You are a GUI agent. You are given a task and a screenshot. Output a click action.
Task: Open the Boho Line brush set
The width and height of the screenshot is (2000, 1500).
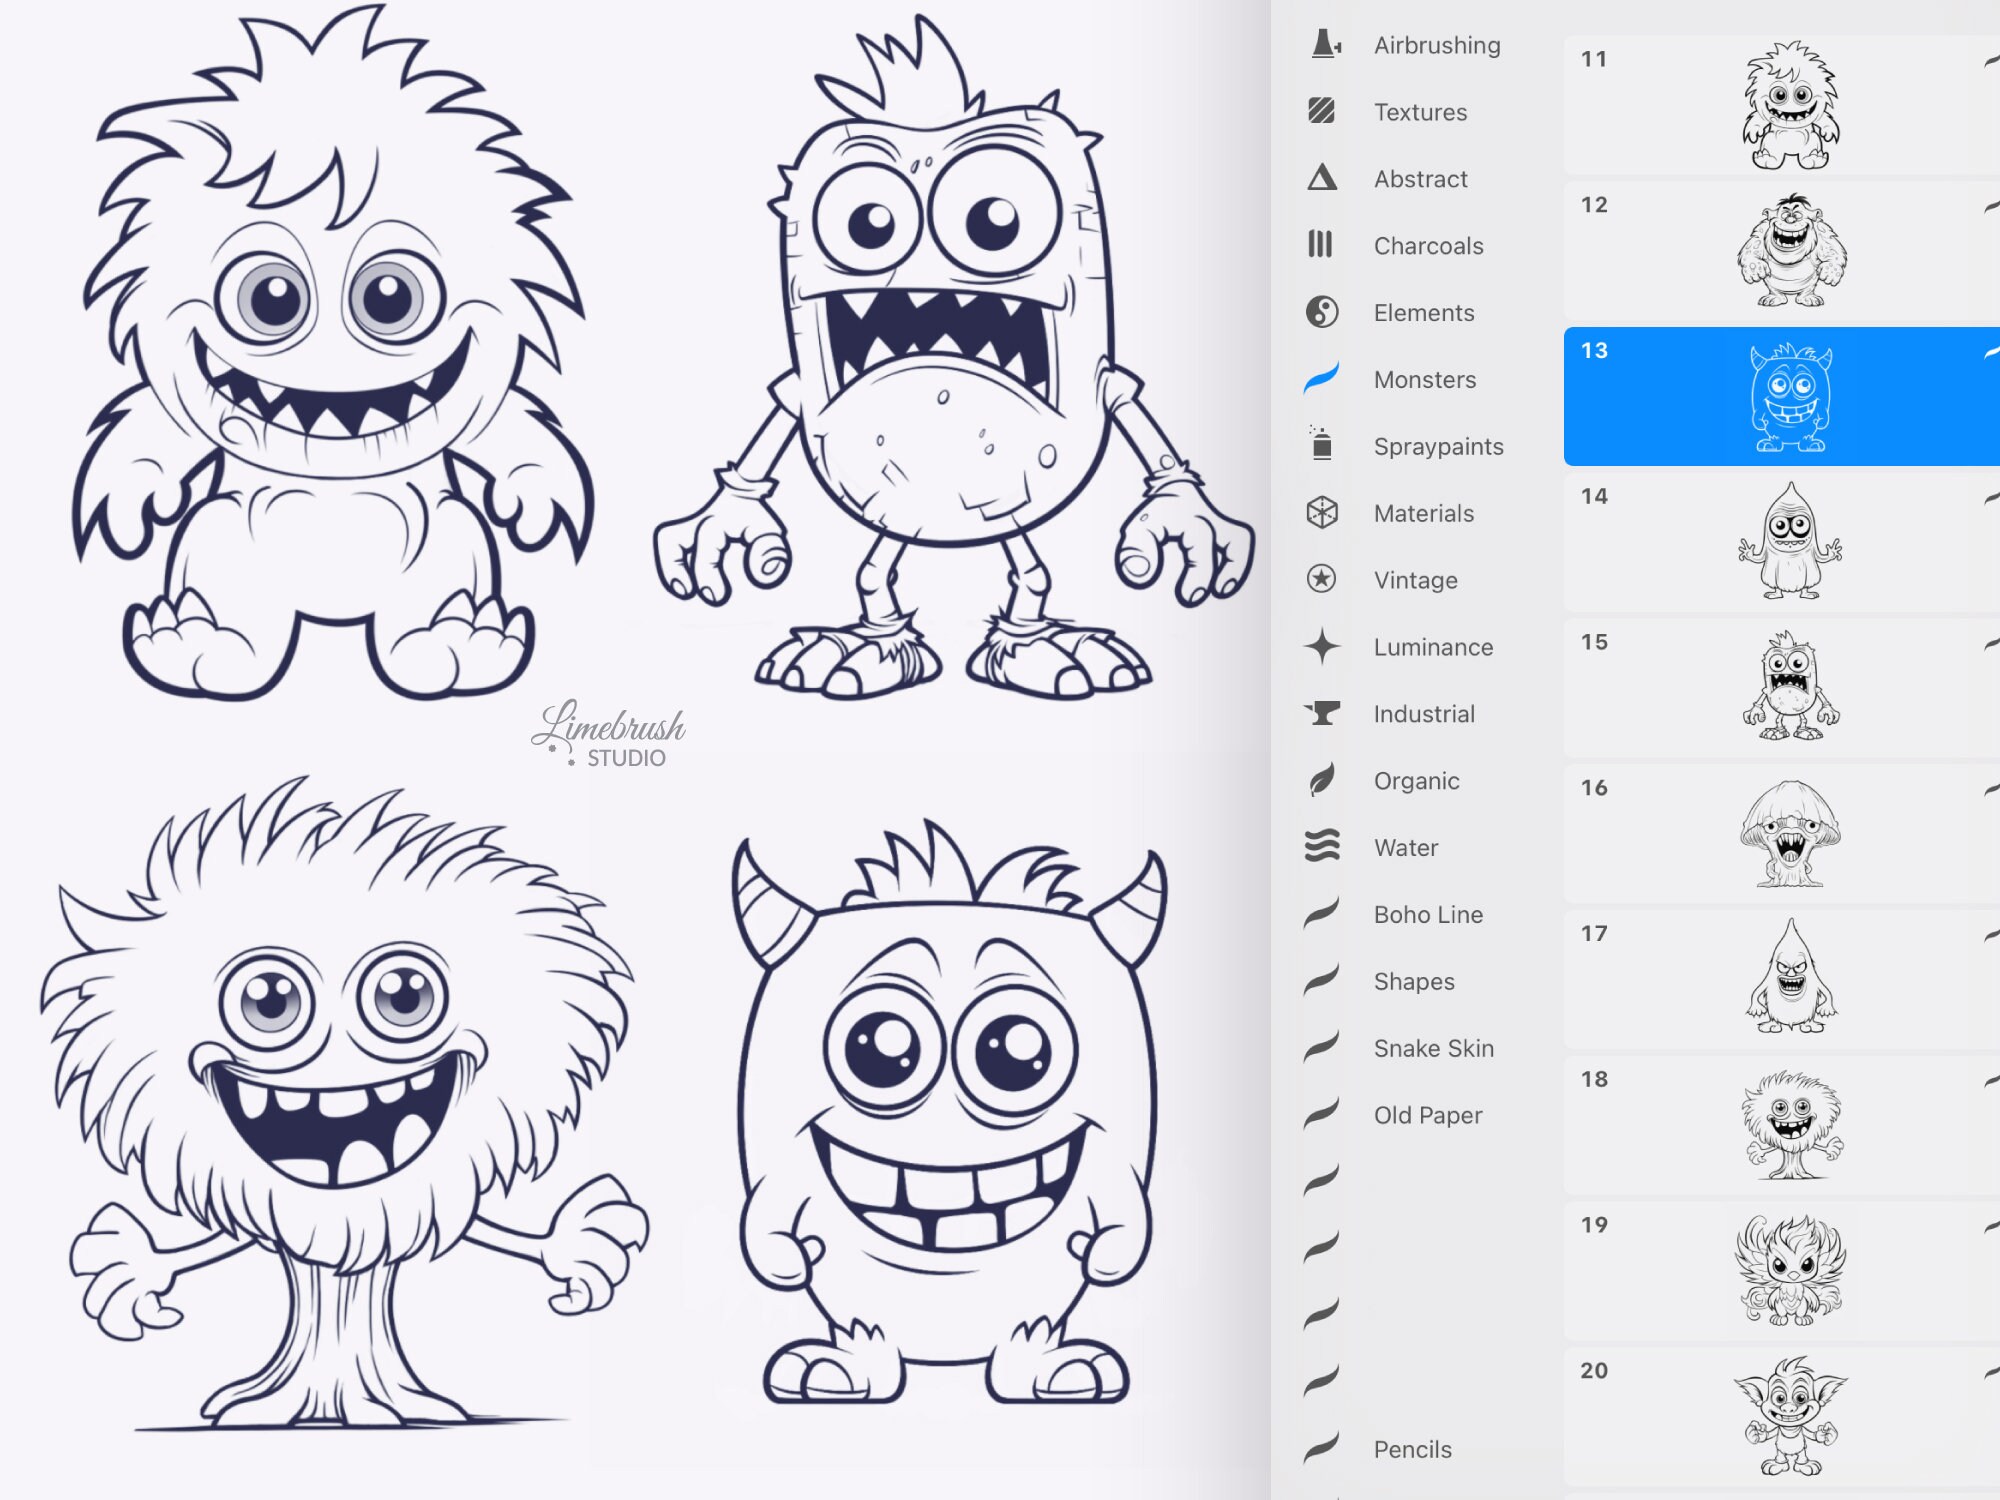click(1427, 915)
